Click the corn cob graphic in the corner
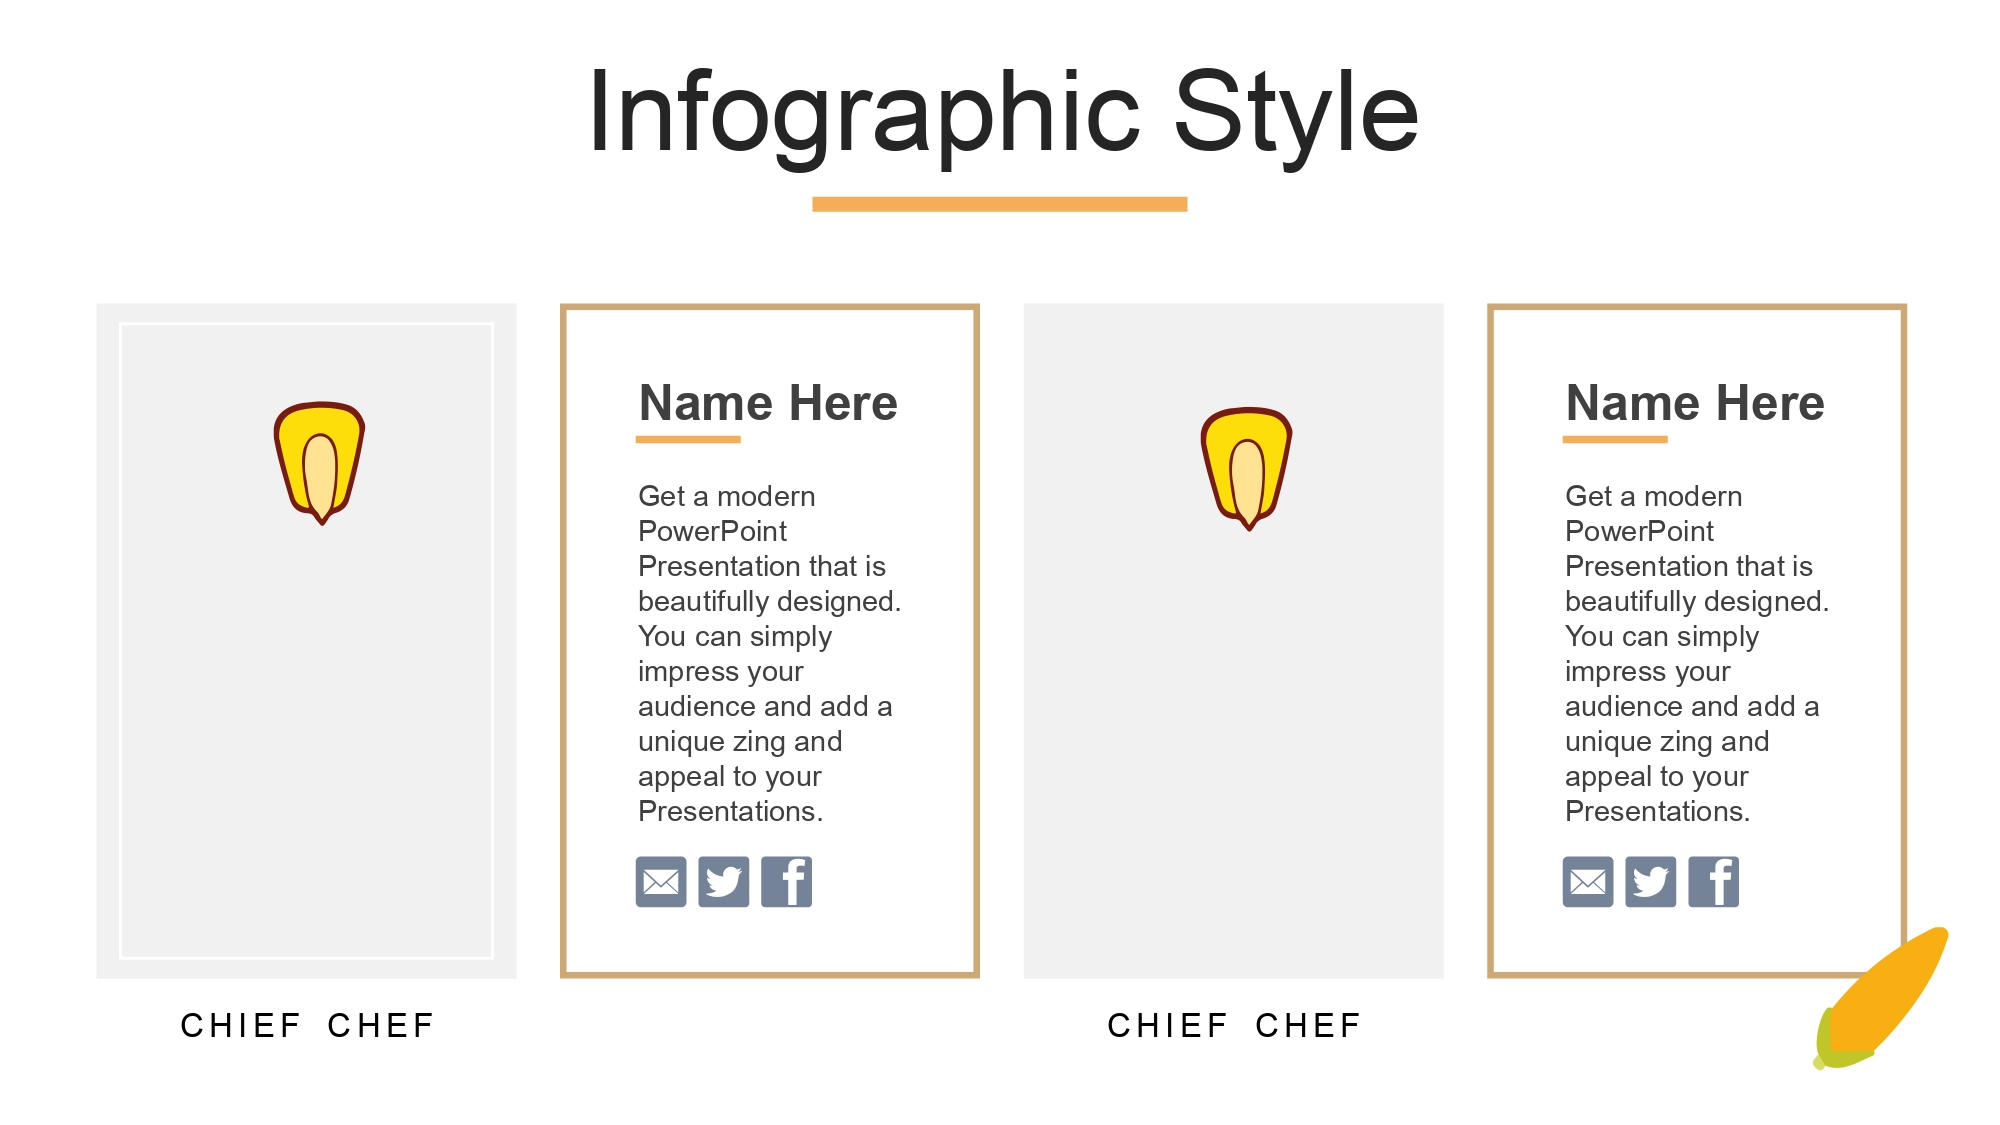Screen dimensions: 2000x1125 [x=1880, y=1000]
